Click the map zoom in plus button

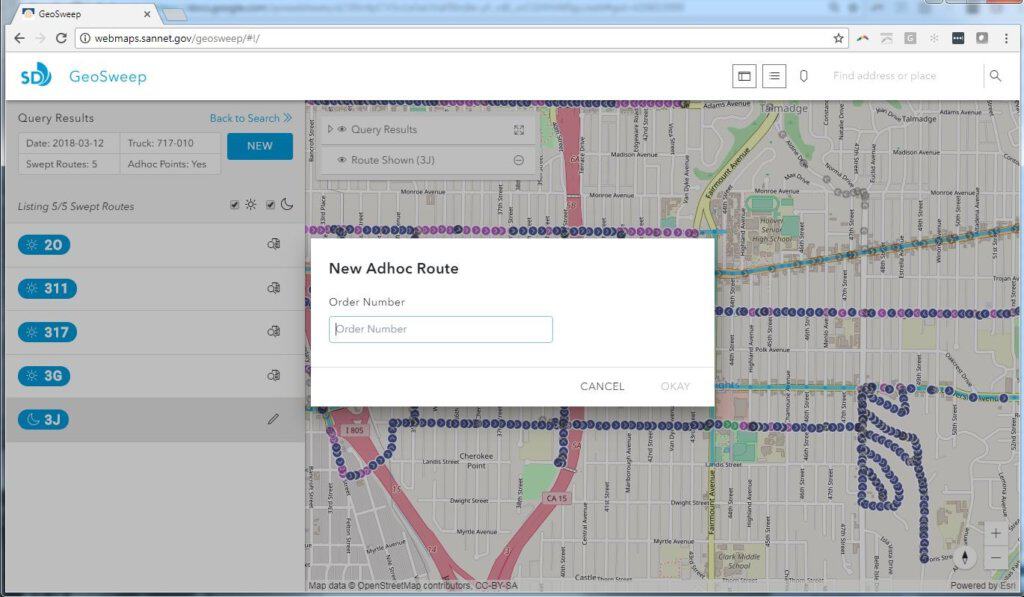[995, 534]
